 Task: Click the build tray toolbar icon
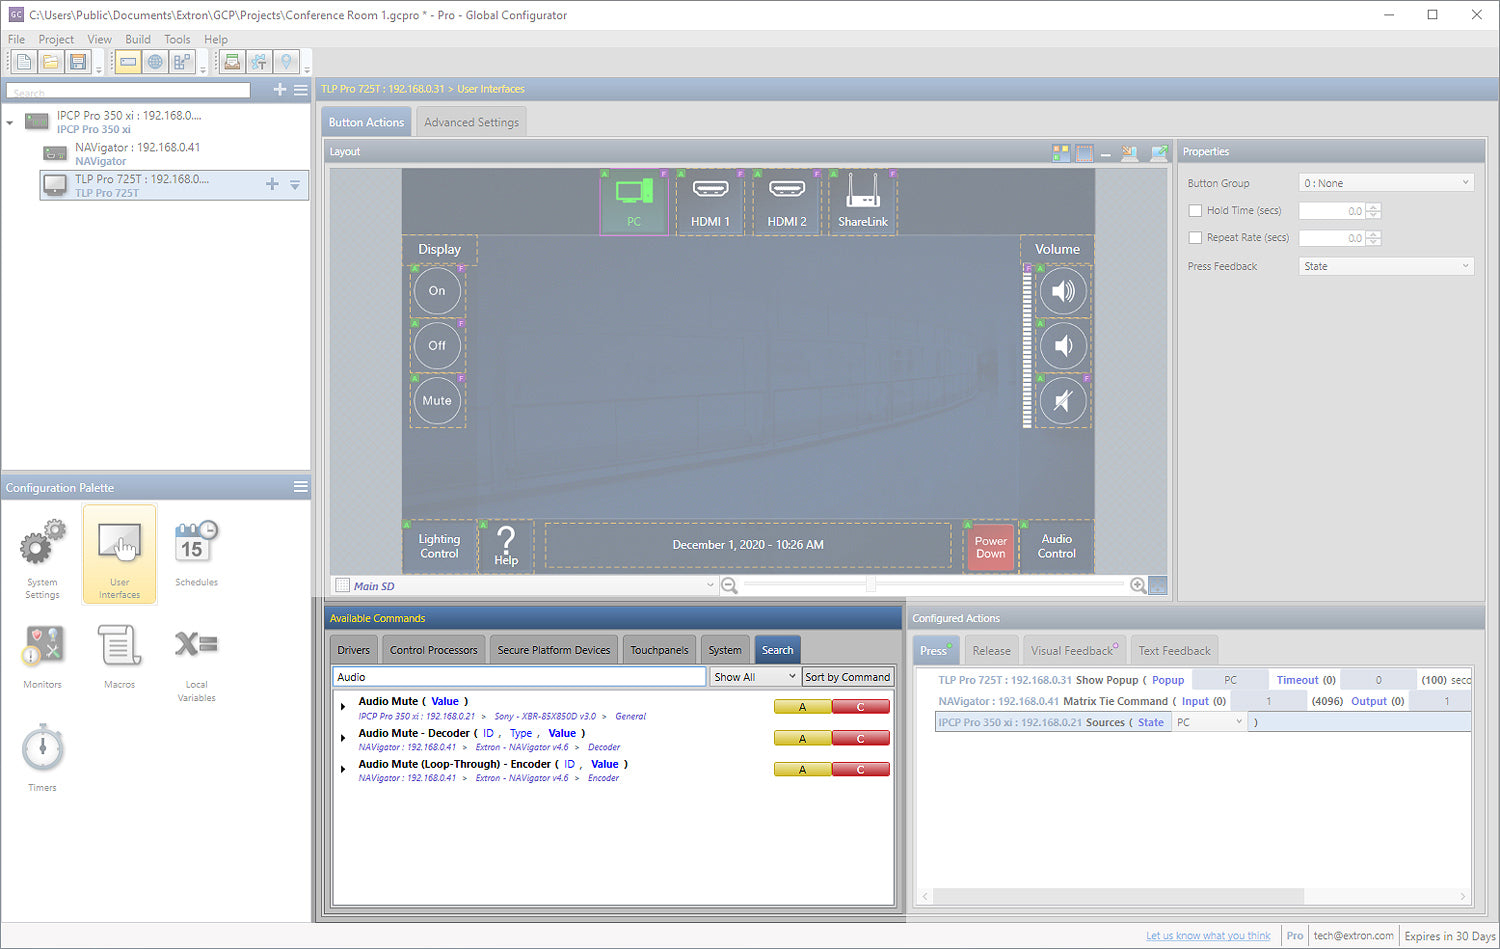232,62
